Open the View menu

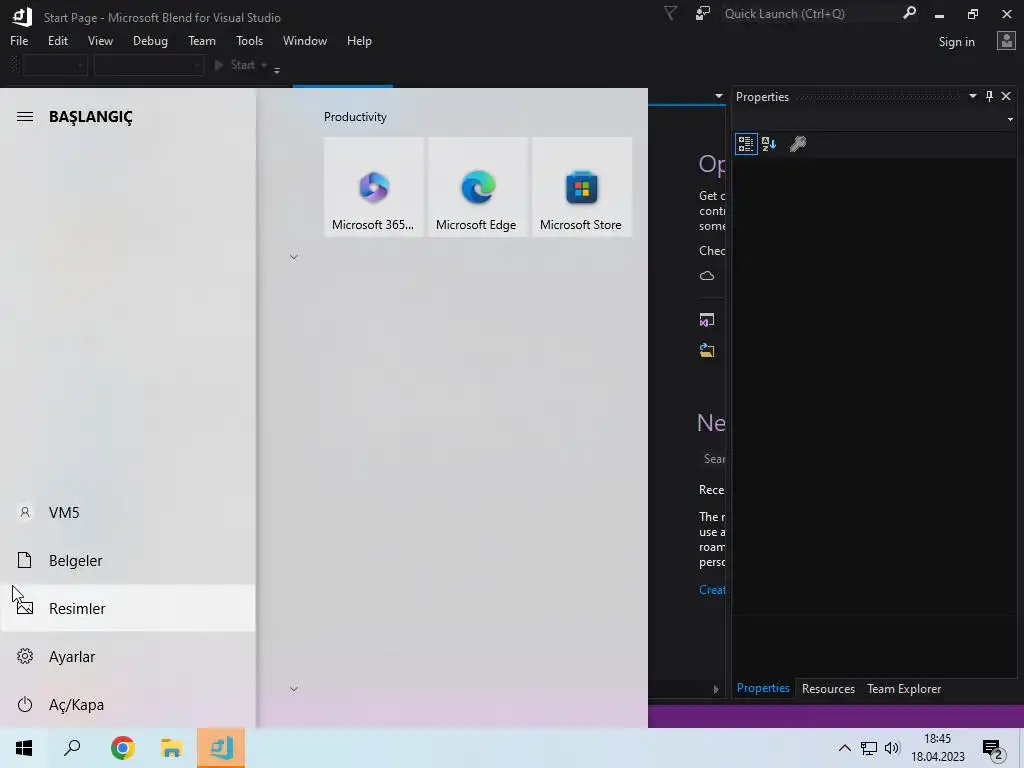click(100, 40)
